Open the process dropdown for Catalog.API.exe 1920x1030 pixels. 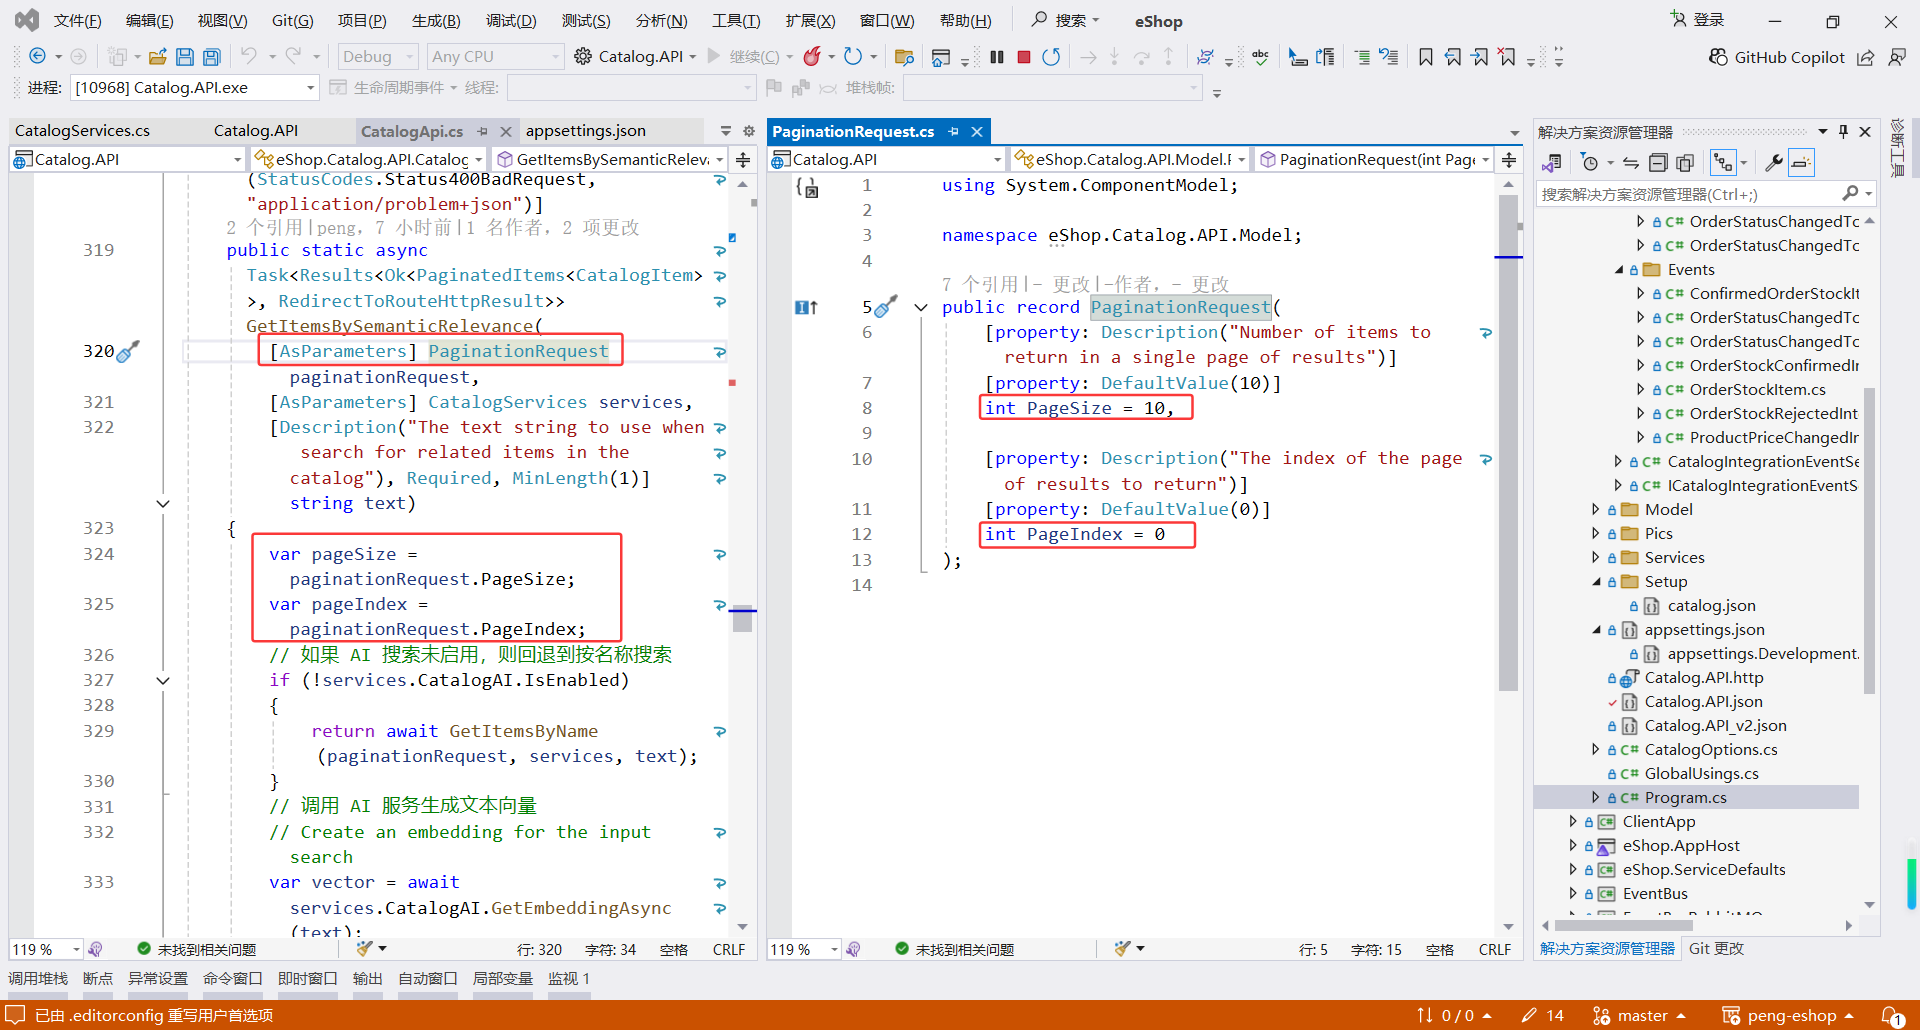tap(310, 88)
